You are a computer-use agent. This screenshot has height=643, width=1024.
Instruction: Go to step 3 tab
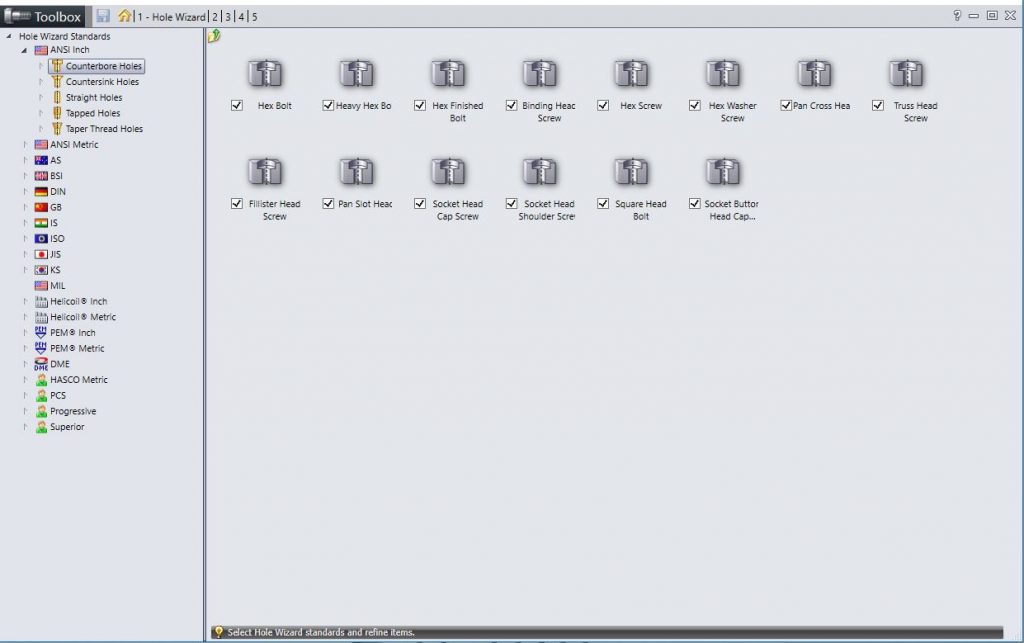click(228, 17)
